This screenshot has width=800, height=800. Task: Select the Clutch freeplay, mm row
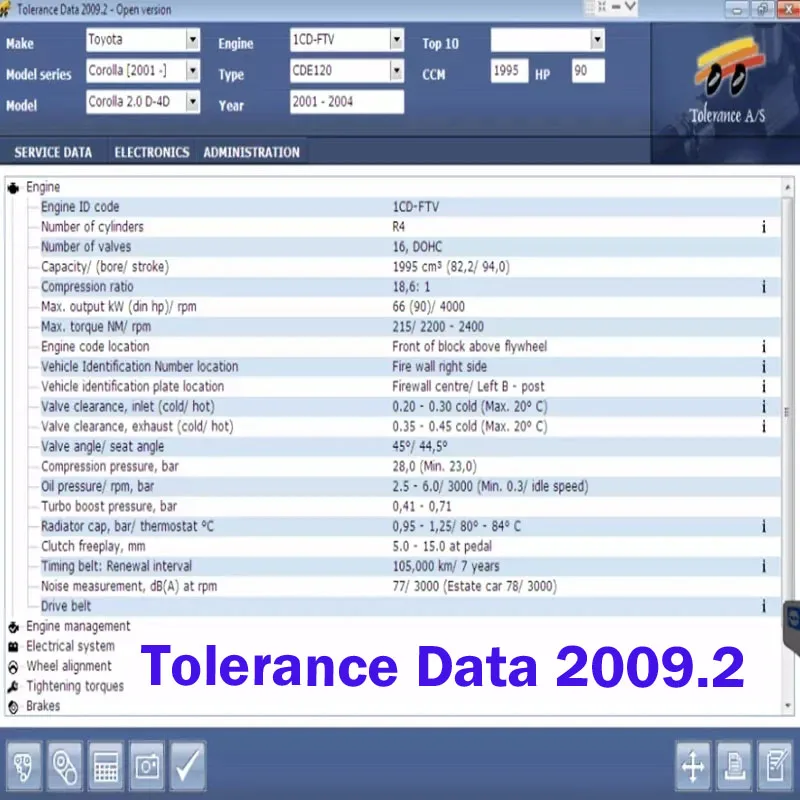pos(411,546)
